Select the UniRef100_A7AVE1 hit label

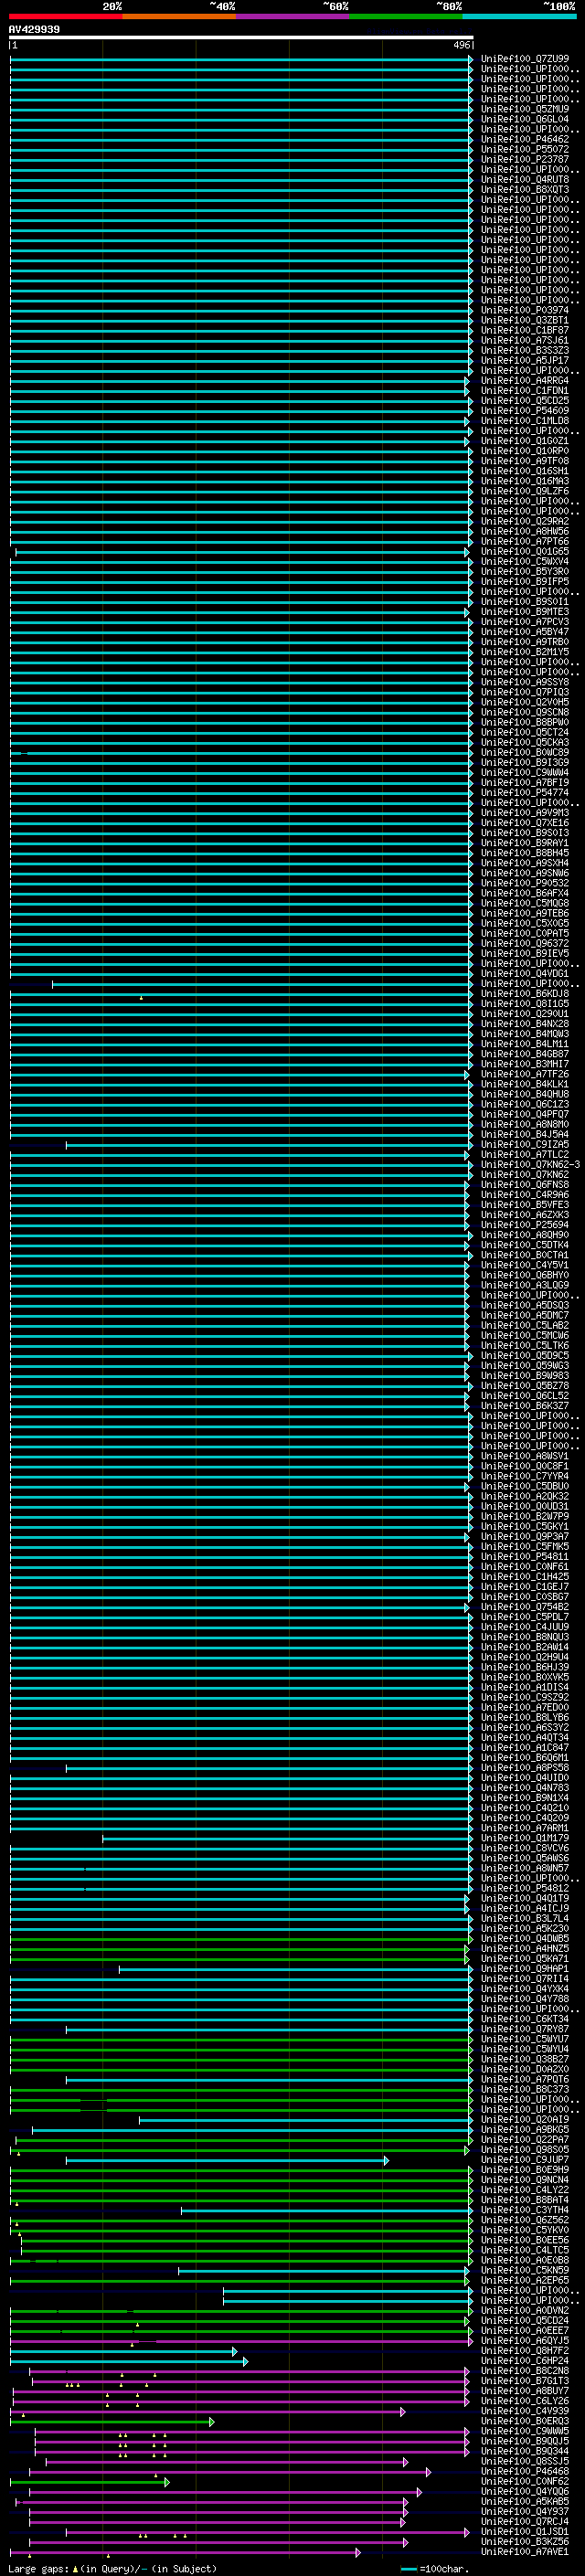pos(525,2552)
